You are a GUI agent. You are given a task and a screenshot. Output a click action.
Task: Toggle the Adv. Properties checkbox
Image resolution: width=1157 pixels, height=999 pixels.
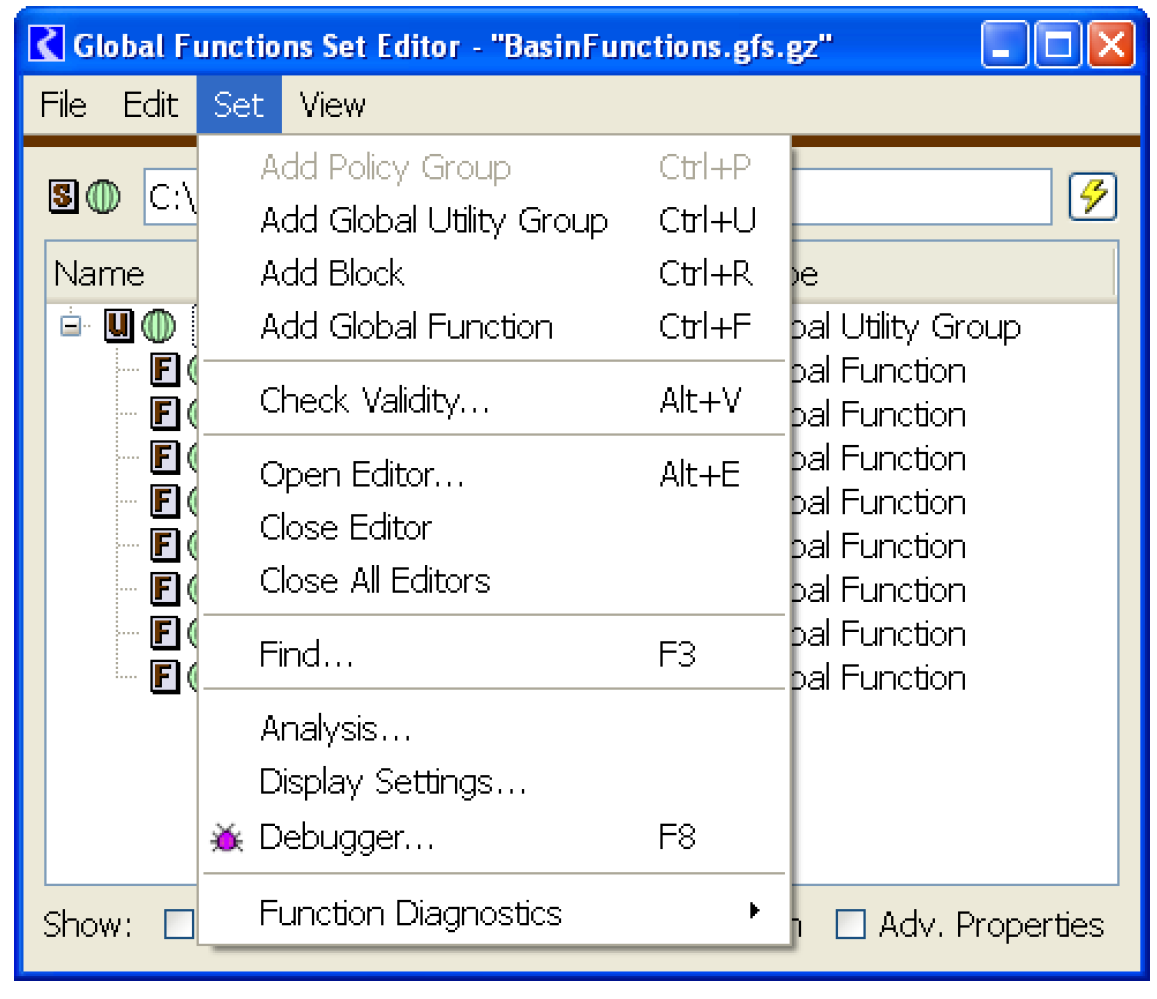click(850, 925)
